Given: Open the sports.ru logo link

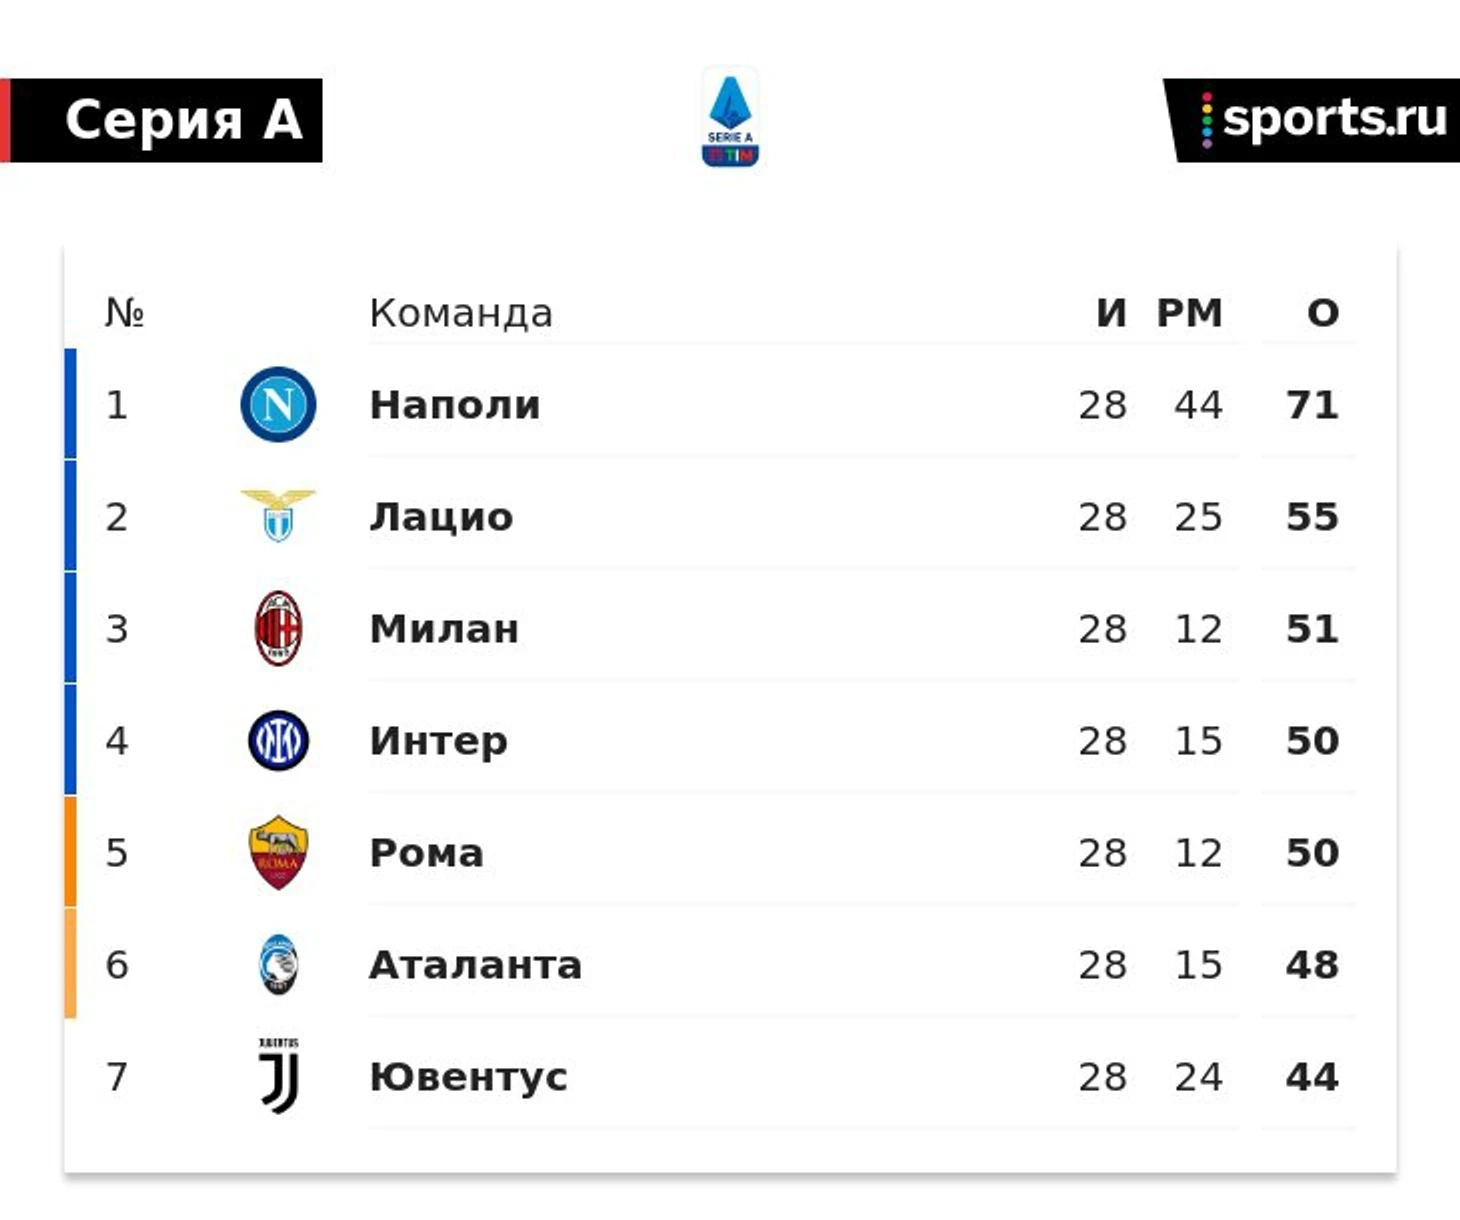Looking at the screenshot, I should coord(1311,120).
